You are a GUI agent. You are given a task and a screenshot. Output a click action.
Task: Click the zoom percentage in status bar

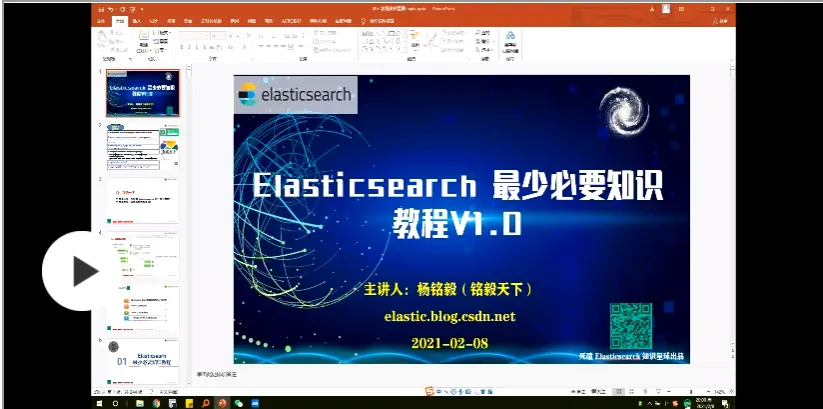click(x=719, y=392)
